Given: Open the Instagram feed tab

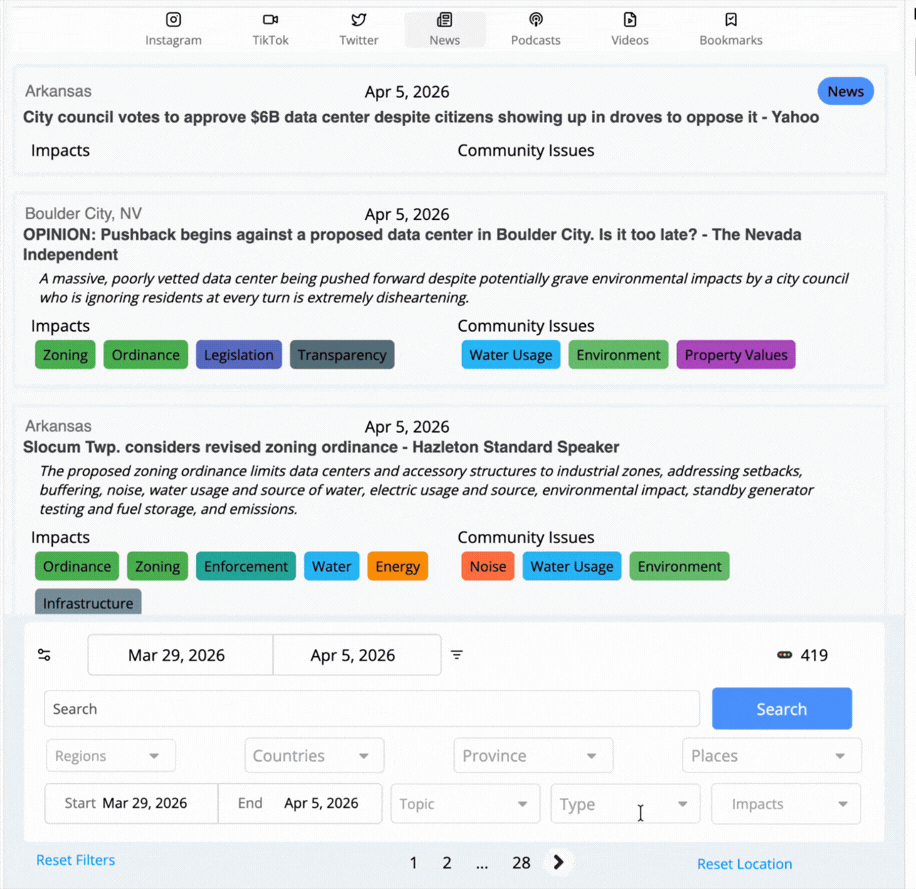Looking at the screenshot, I should 173,29.
